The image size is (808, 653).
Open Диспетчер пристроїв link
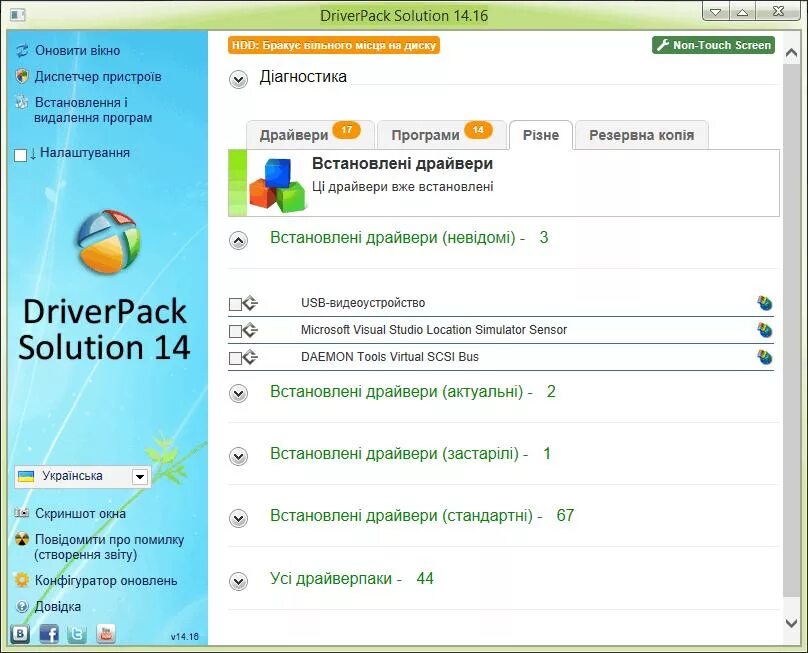[x=98, y=76]
